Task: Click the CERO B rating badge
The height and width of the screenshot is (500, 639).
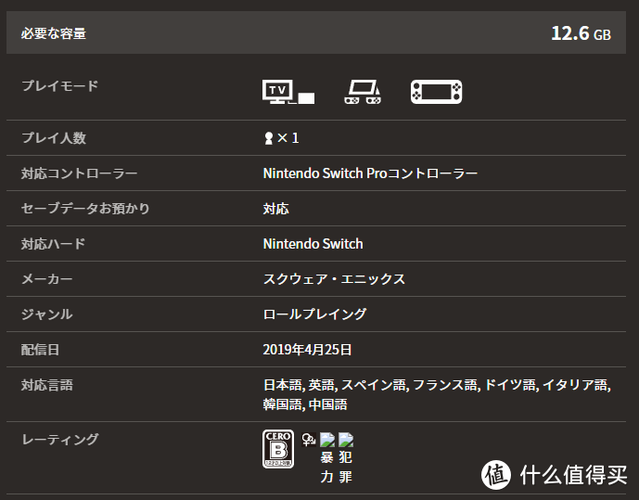Action: (277, 449)
